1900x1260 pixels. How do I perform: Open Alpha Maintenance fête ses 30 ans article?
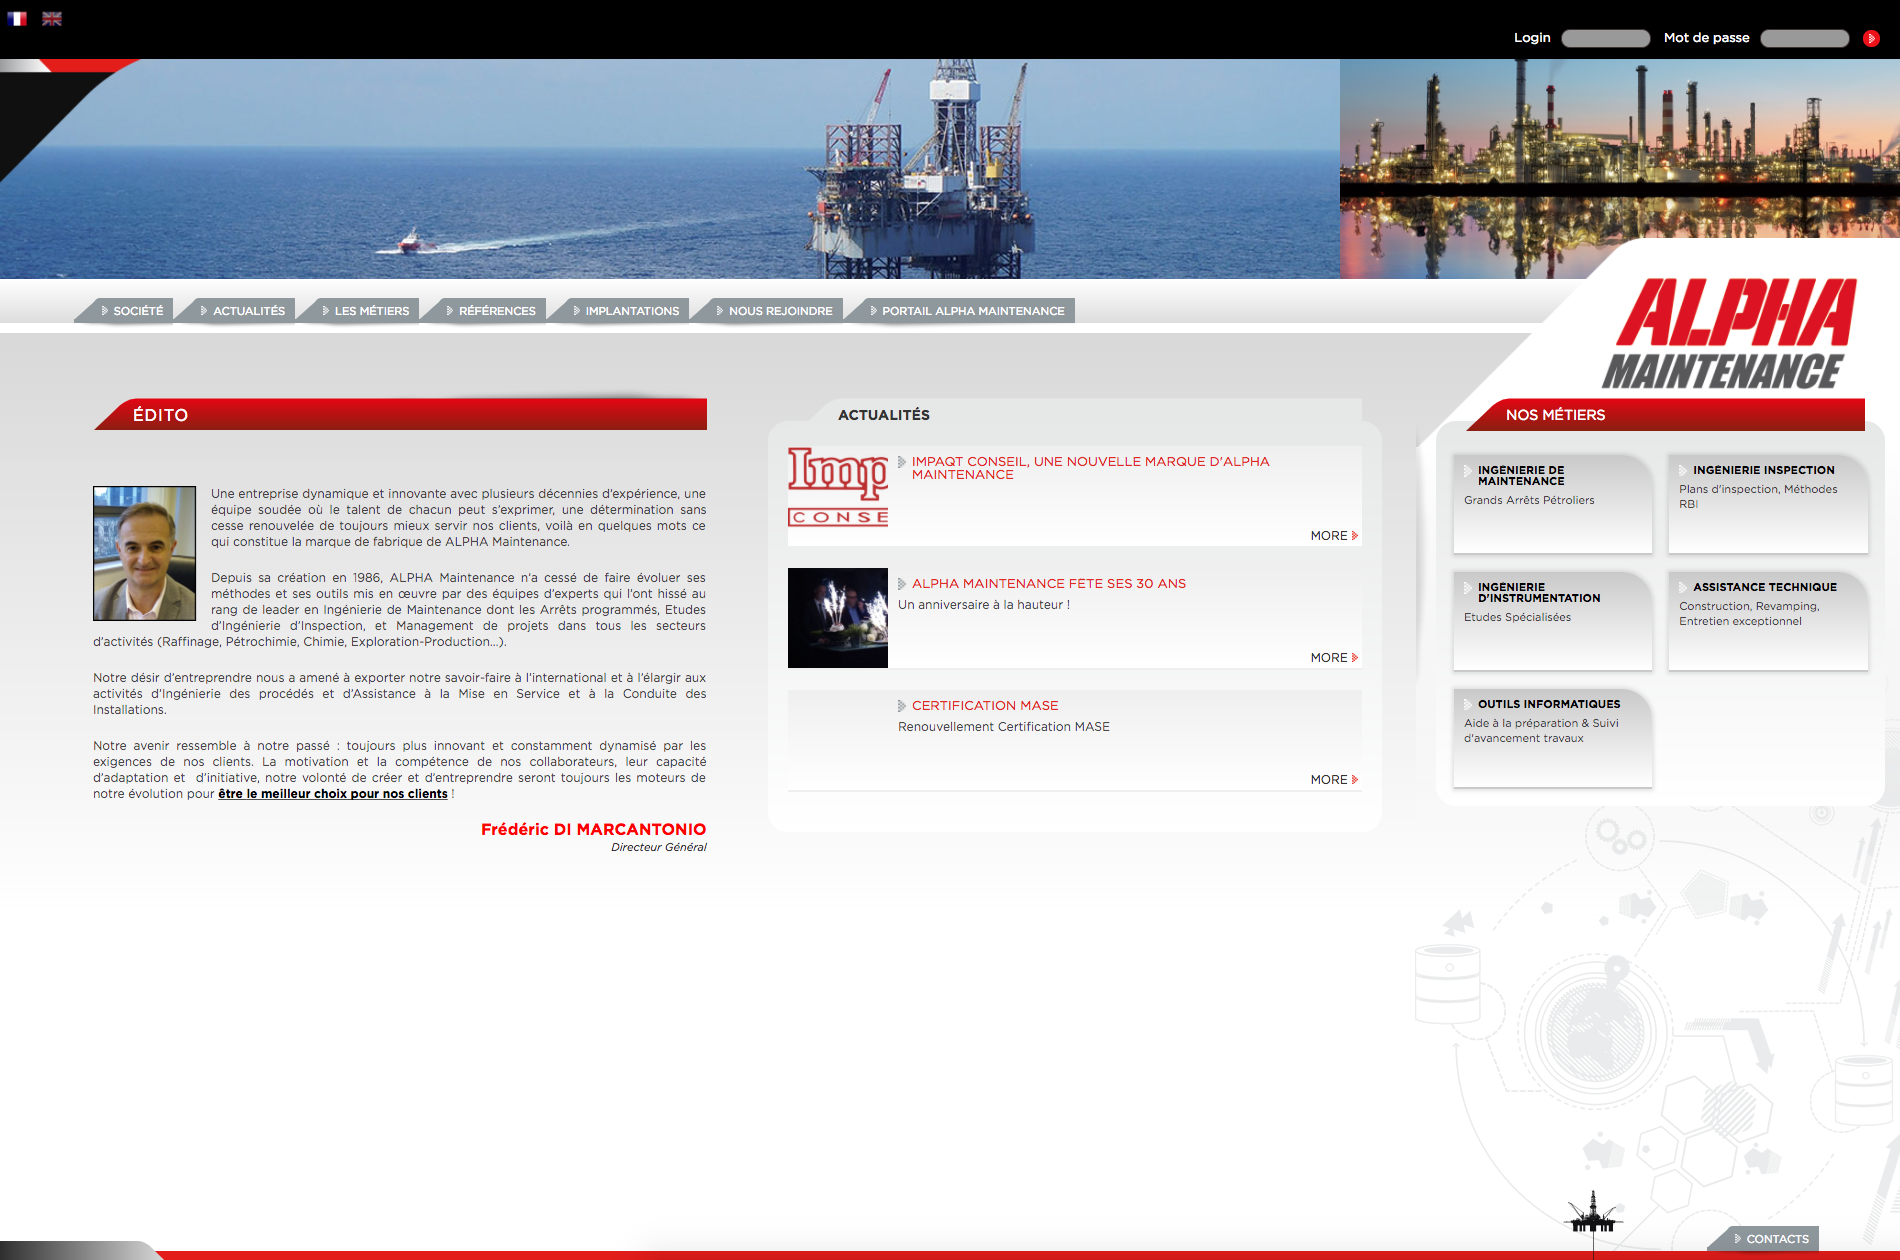click(x=1048, y=583)
